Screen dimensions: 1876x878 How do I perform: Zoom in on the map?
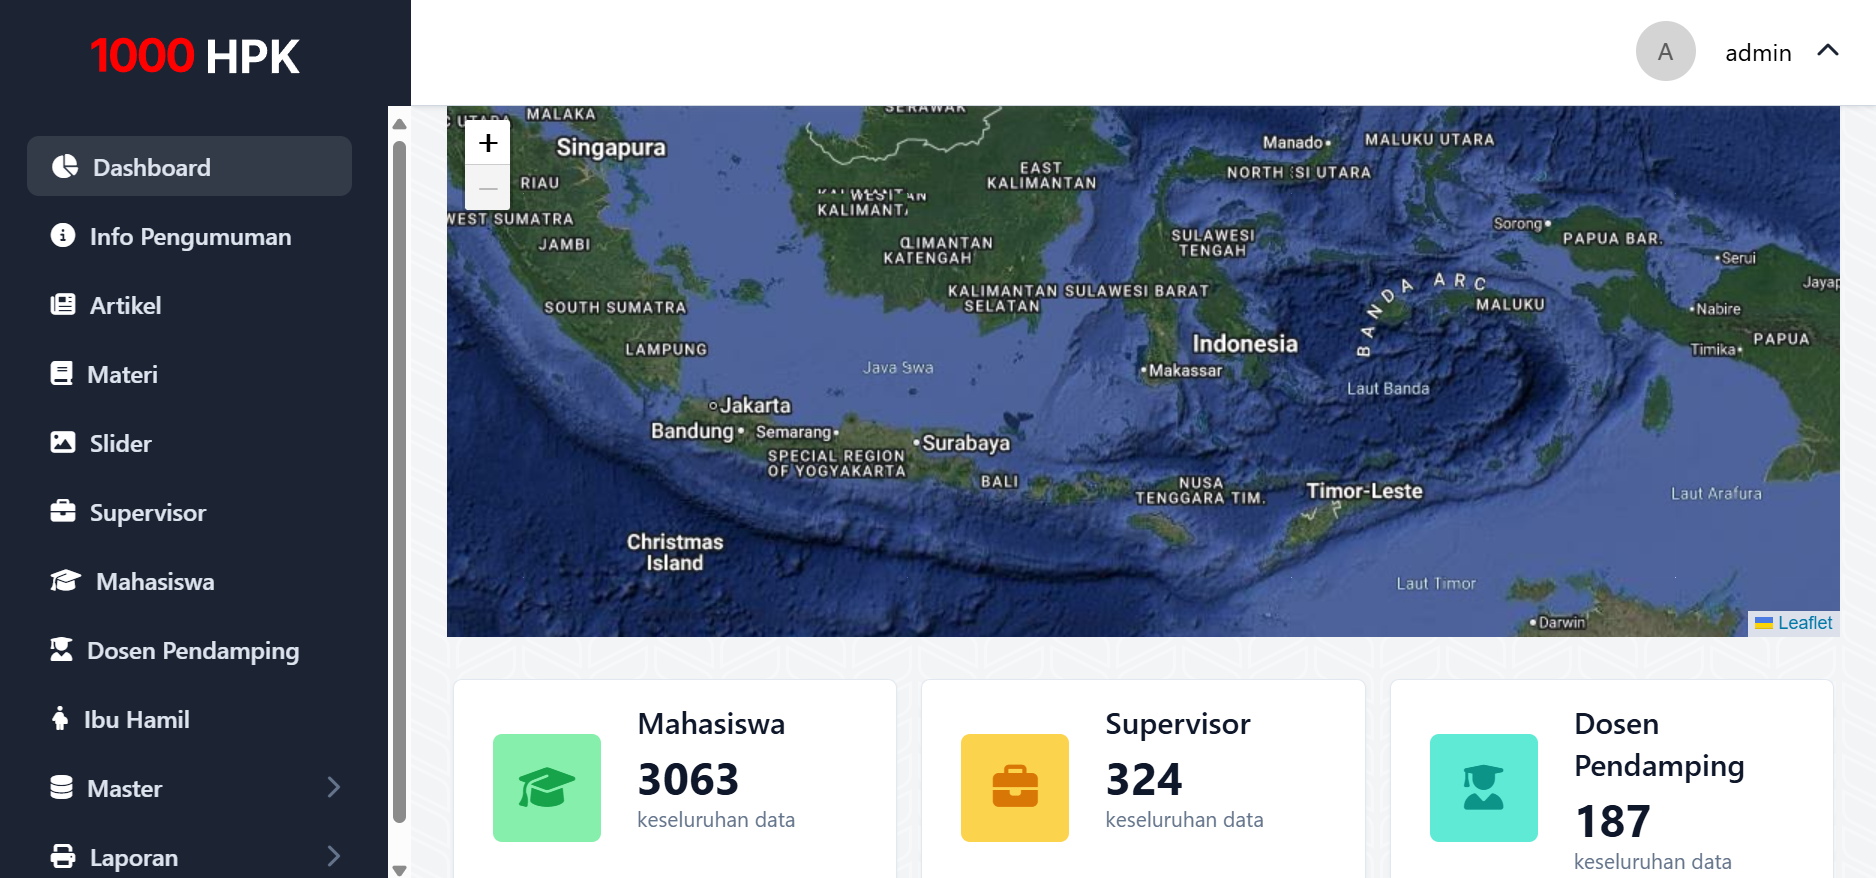point(488,144)
